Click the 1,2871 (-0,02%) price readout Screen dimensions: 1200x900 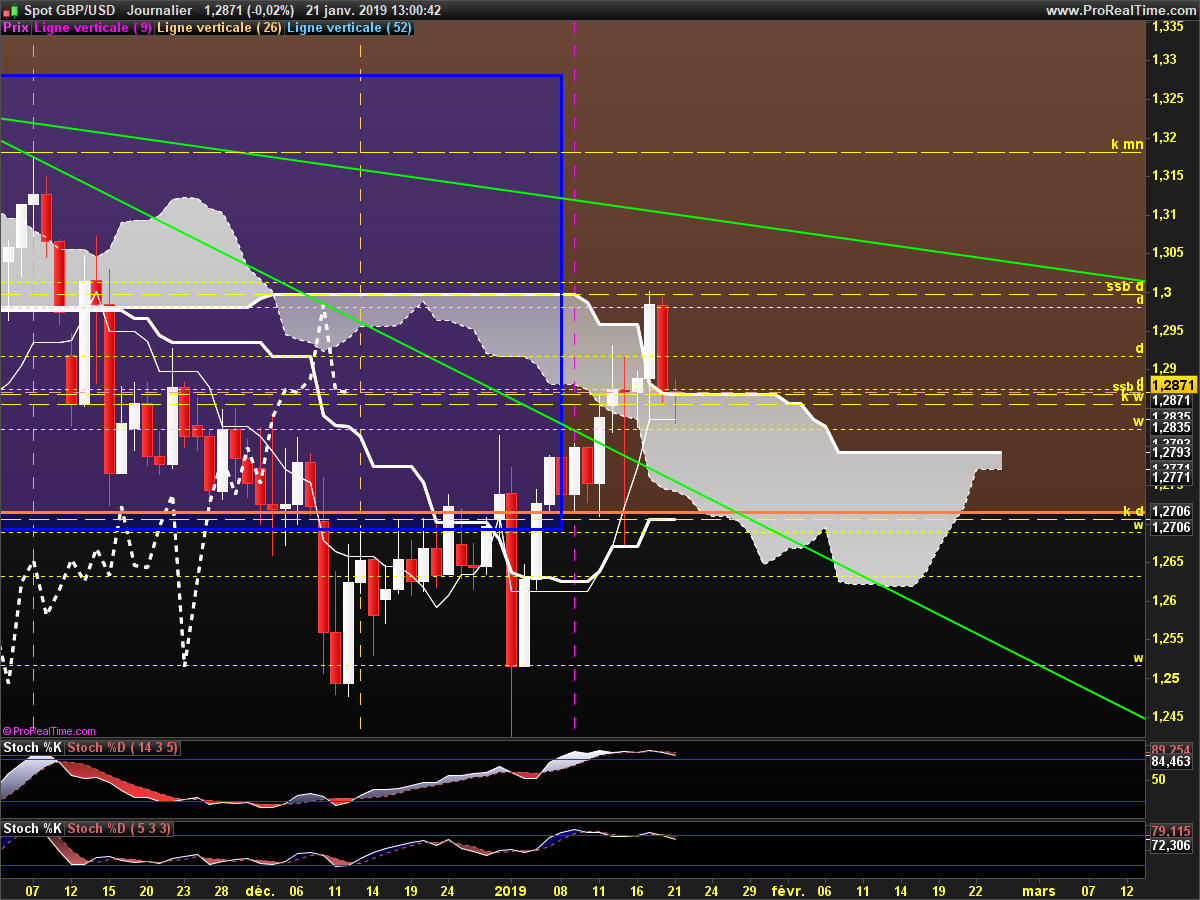pyautogui.click(x=249, y=10)
